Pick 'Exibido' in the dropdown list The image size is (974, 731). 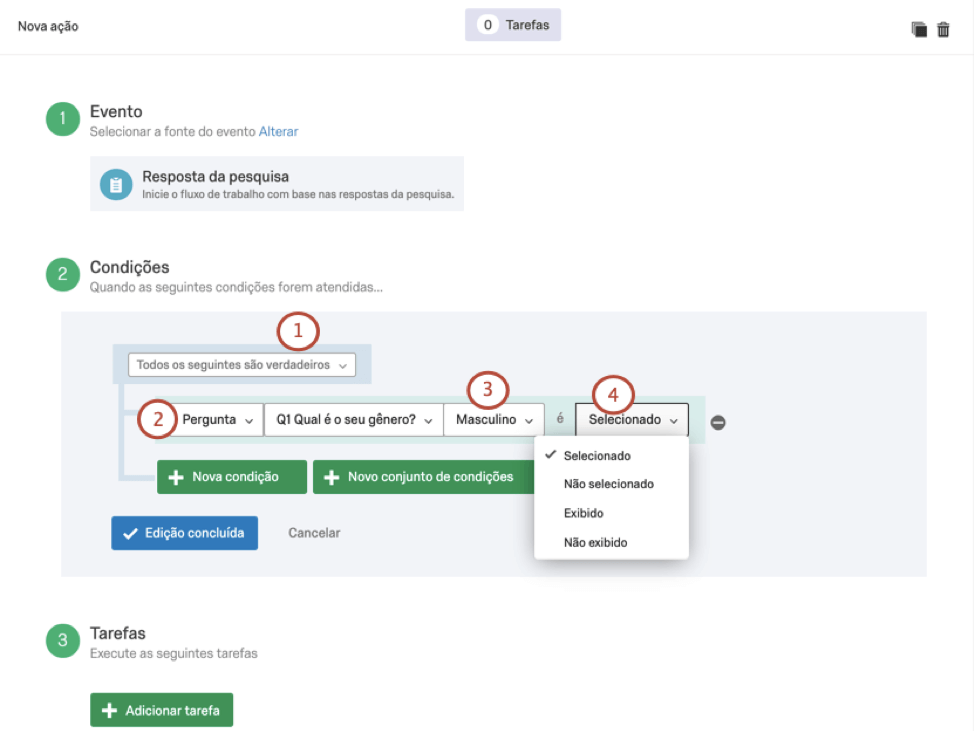583,513
